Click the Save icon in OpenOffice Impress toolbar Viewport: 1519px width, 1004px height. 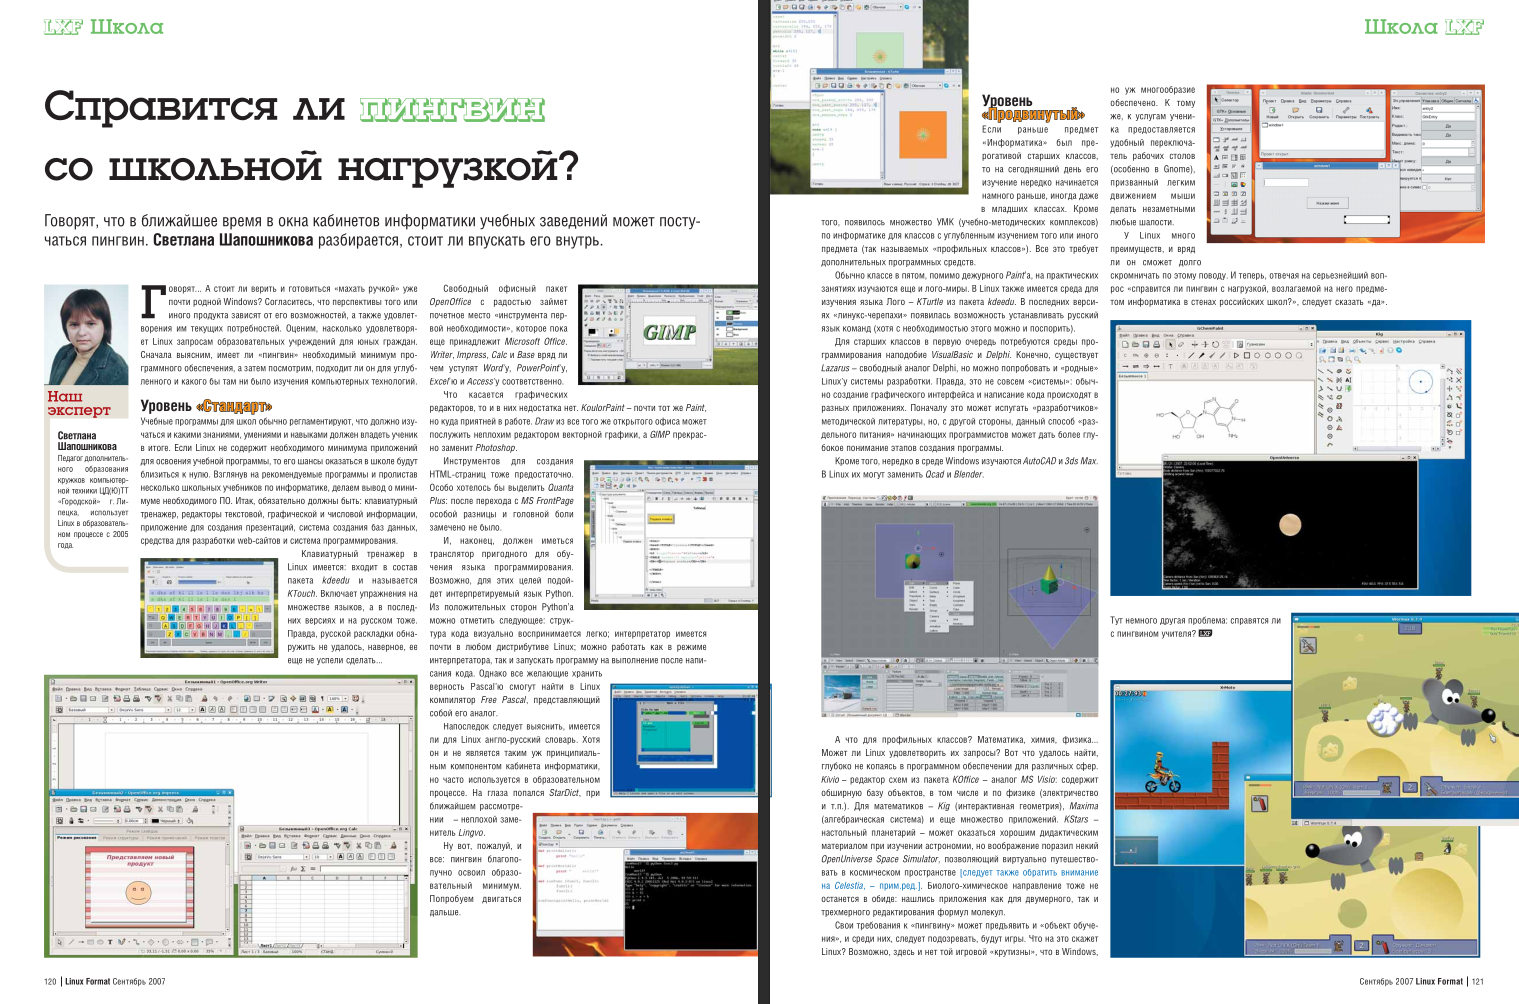pos(84,809)
